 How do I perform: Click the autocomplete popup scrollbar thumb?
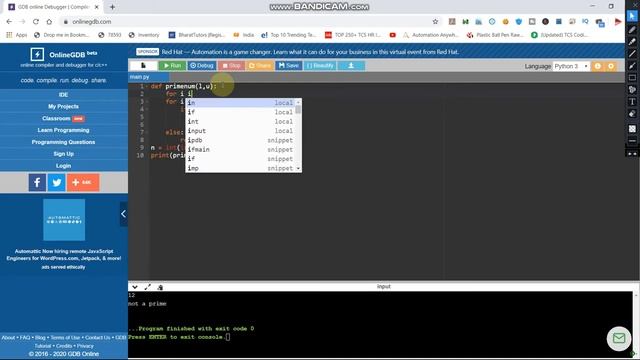click(x=298, y=109)
